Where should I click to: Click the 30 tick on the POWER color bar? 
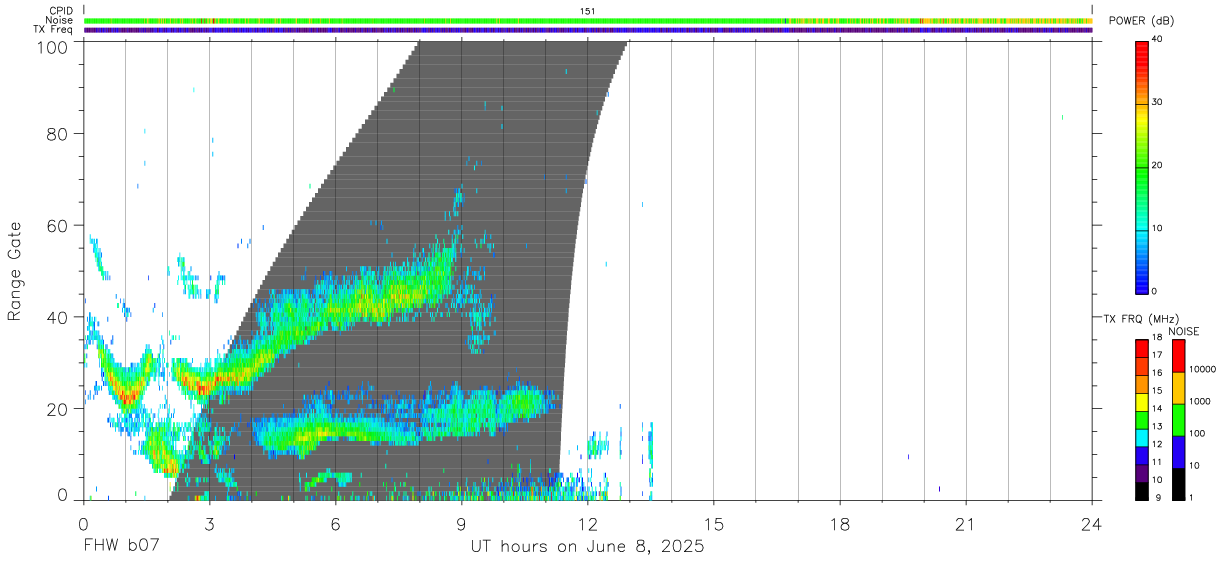click(1158, 103)
